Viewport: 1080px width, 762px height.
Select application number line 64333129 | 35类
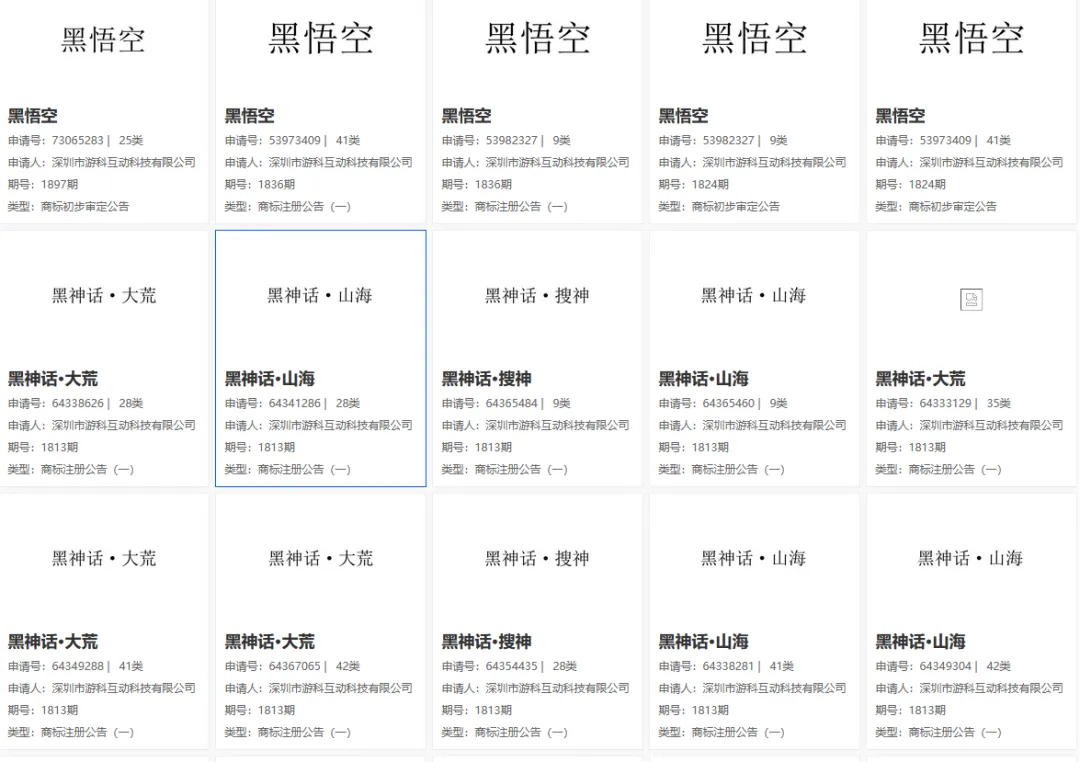click(x=944, y=404)
